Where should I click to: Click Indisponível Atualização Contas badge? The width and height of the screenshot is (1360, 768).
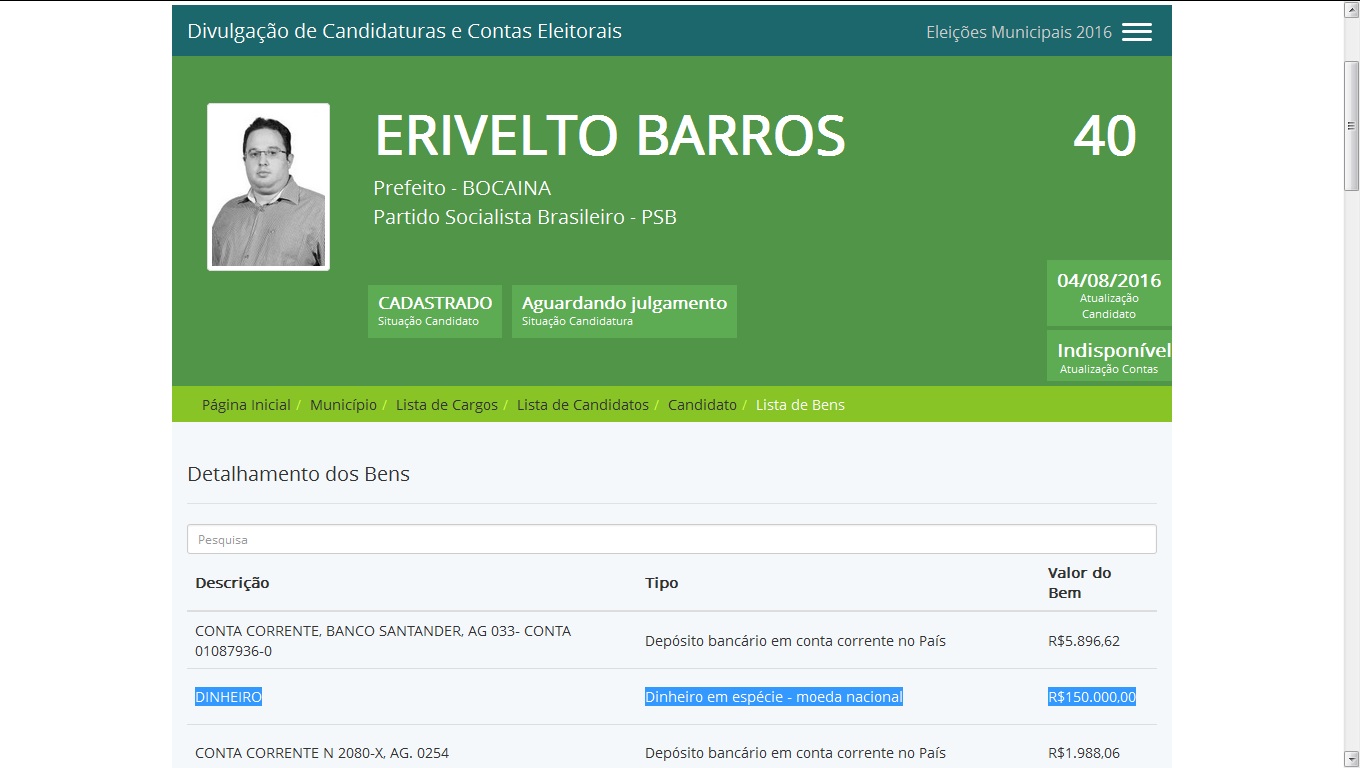1109,357
